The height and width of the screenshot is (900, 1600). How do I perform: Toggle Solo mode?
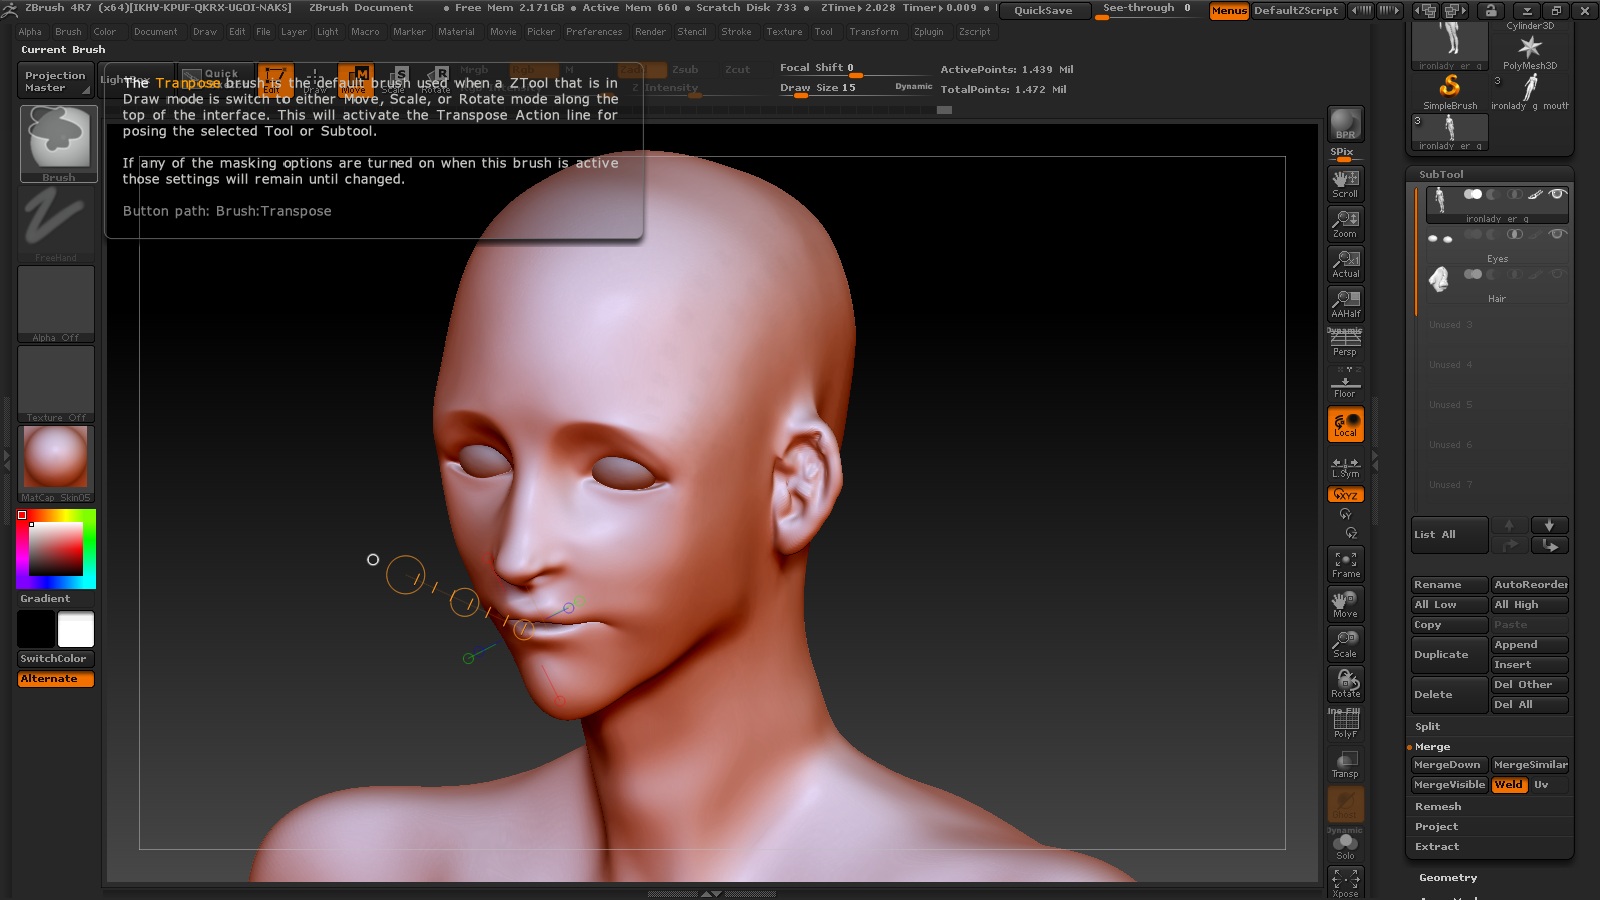point(1345,844)
